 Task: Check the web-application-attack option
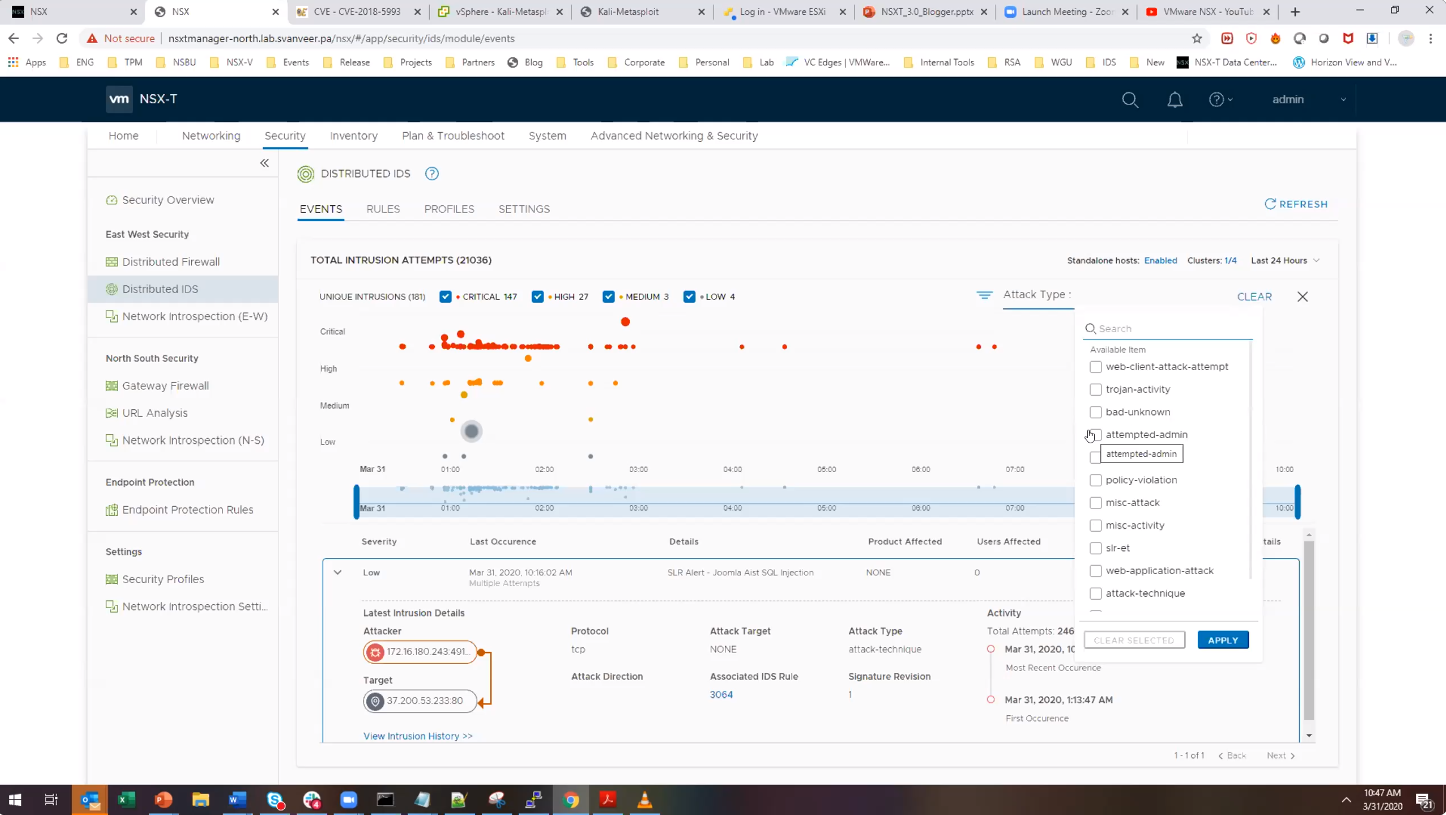(1096, 571)
